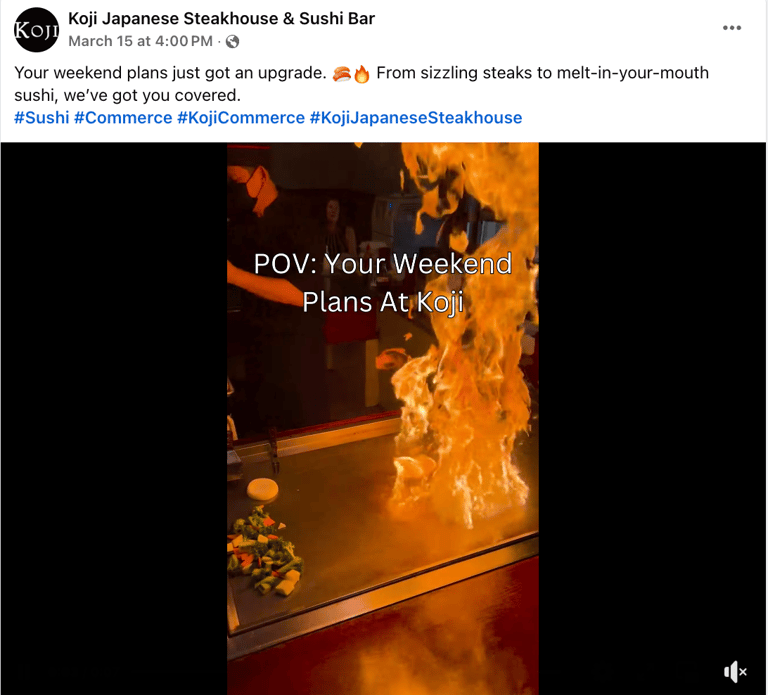Viewport: 768px width, 695px height.
Task: Open the Koji round profile logo
Action: pyautogui.click(x=37, y=30)
